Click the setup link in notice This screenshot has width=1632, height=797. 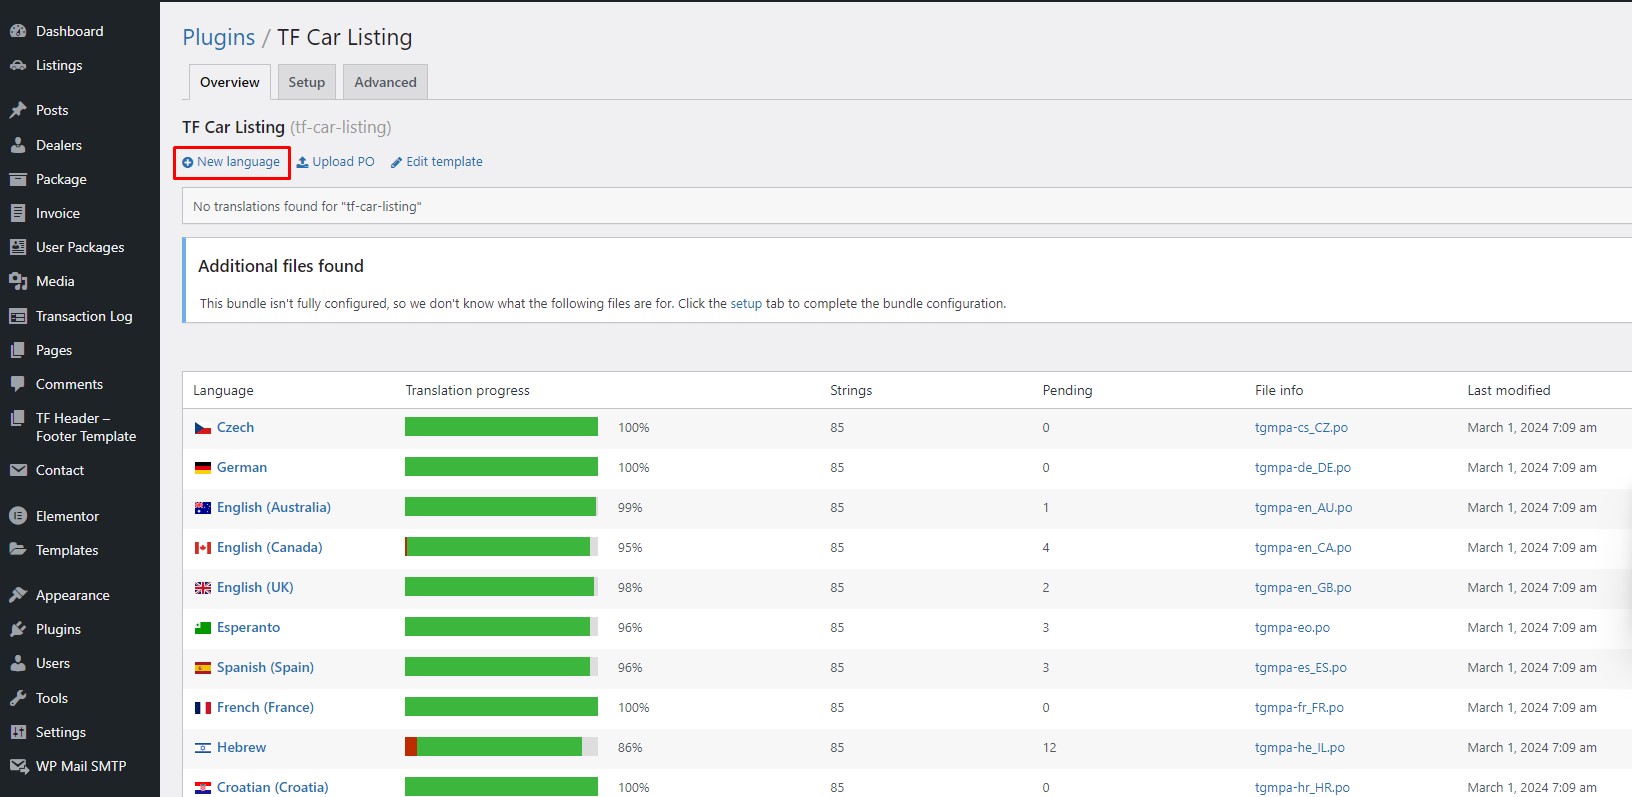point(746,303)
